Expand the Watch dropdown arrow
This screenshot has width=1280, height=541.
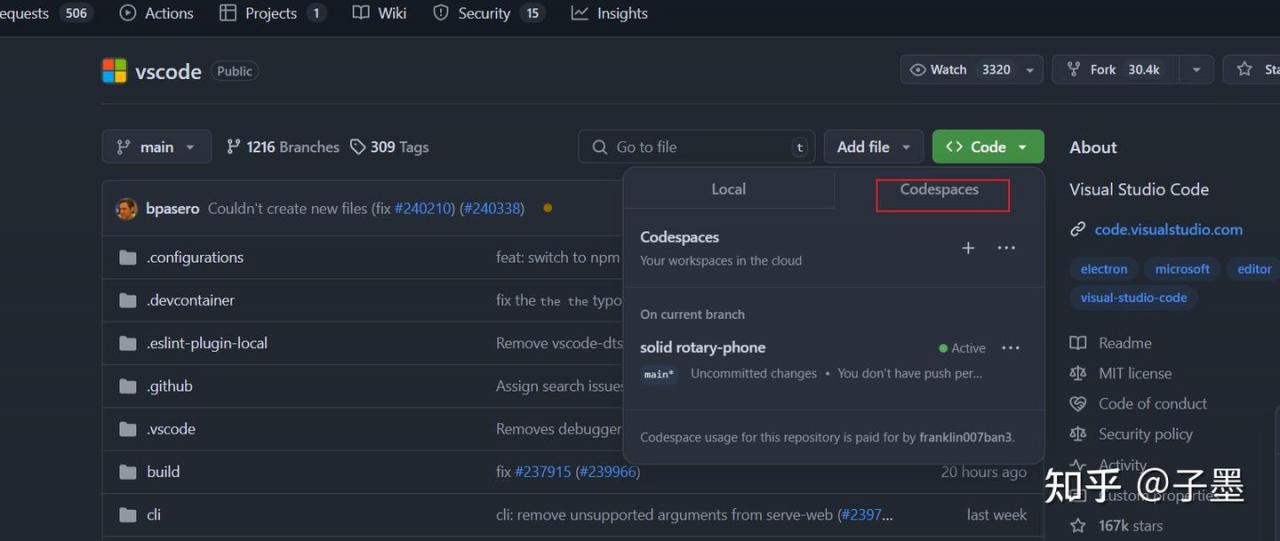(x=1030, y=70)
